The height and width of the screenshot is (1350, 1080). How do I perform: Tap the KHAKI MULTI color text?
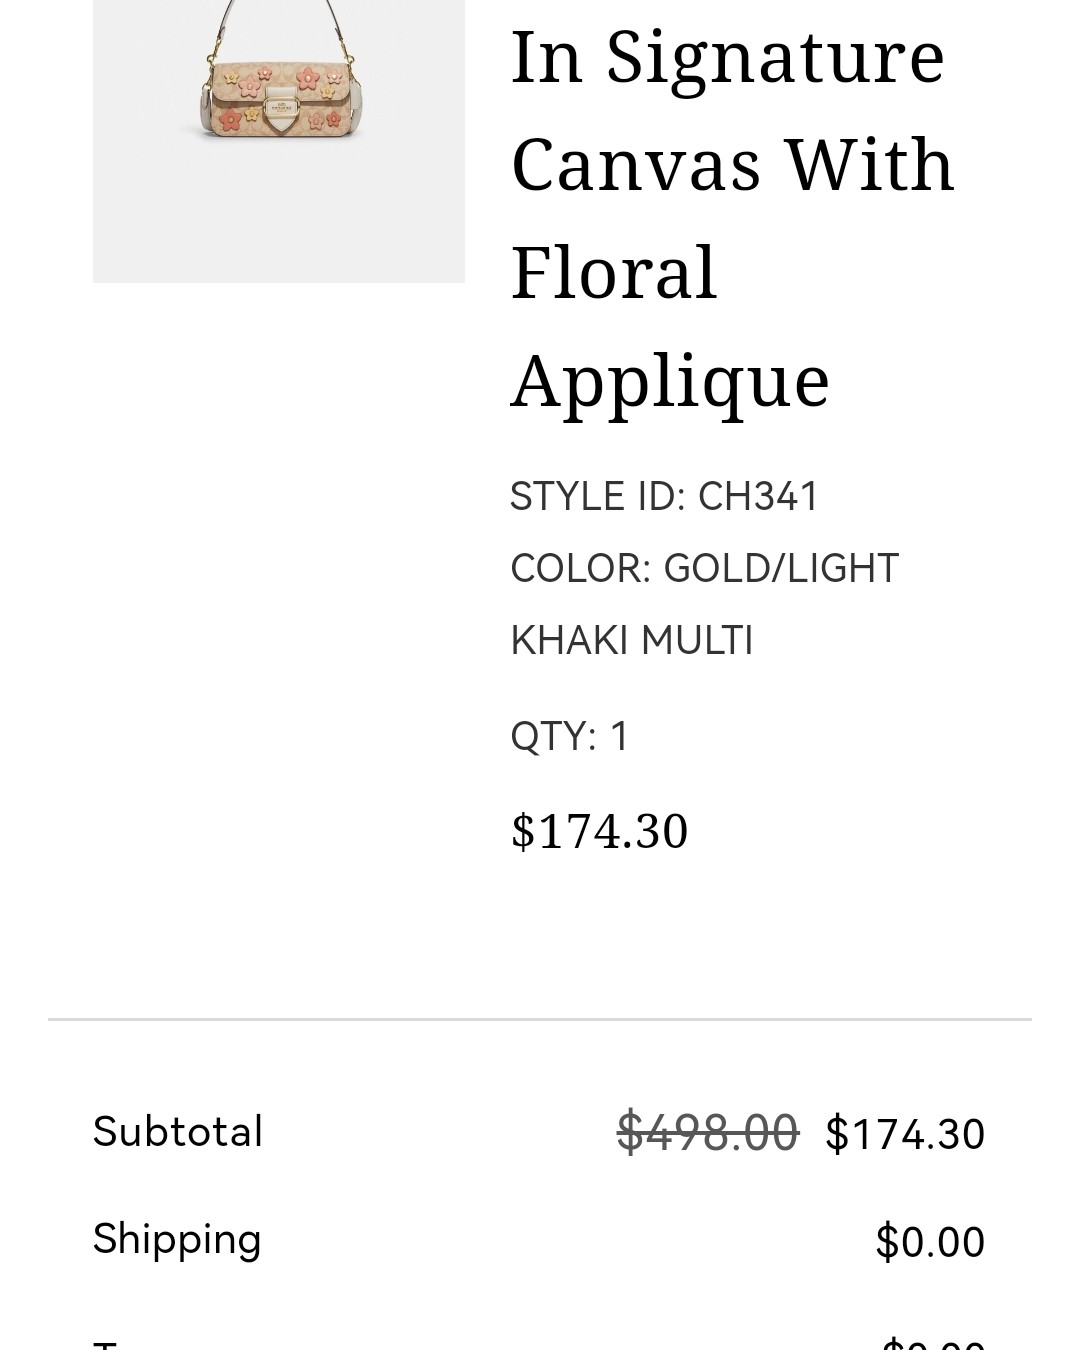tap(632, 640)
